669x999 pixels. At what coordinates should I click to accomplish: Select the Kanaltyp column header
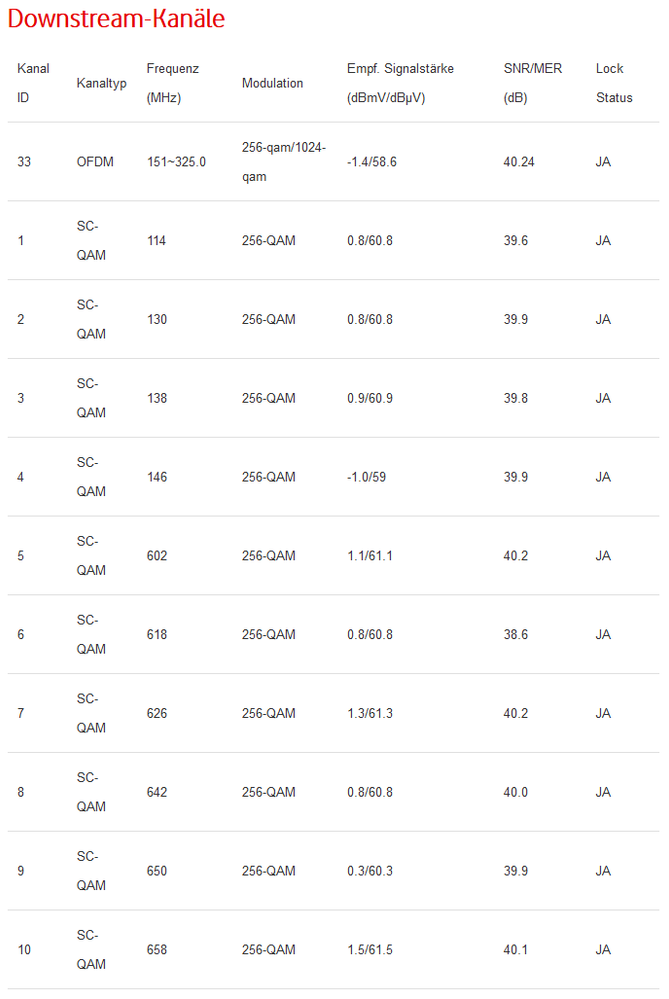click(101, 83)
